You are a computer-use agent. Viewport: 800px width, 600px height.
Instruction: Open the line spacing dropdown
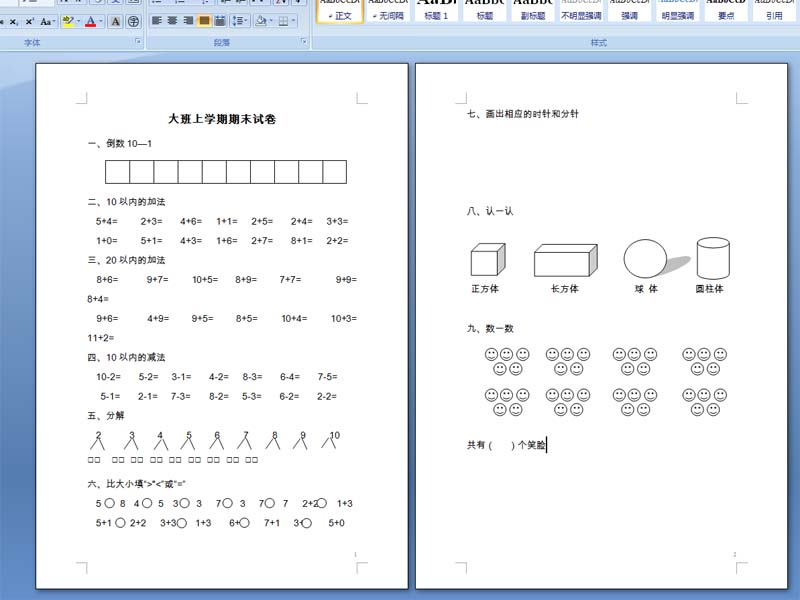(239, 21)
